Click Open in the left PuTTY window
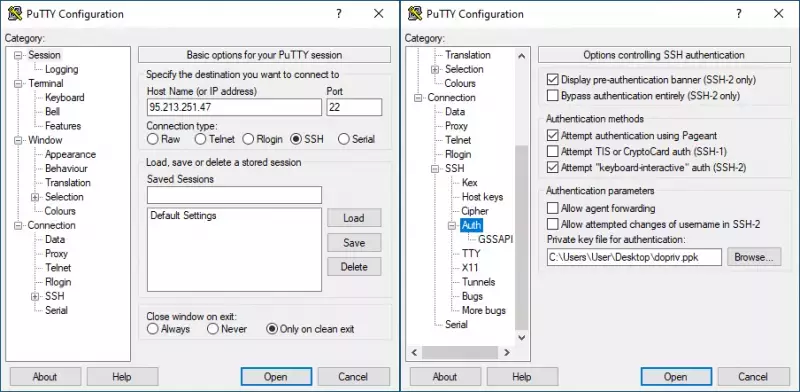Screen dimensions: 800x392 (276, 377)
